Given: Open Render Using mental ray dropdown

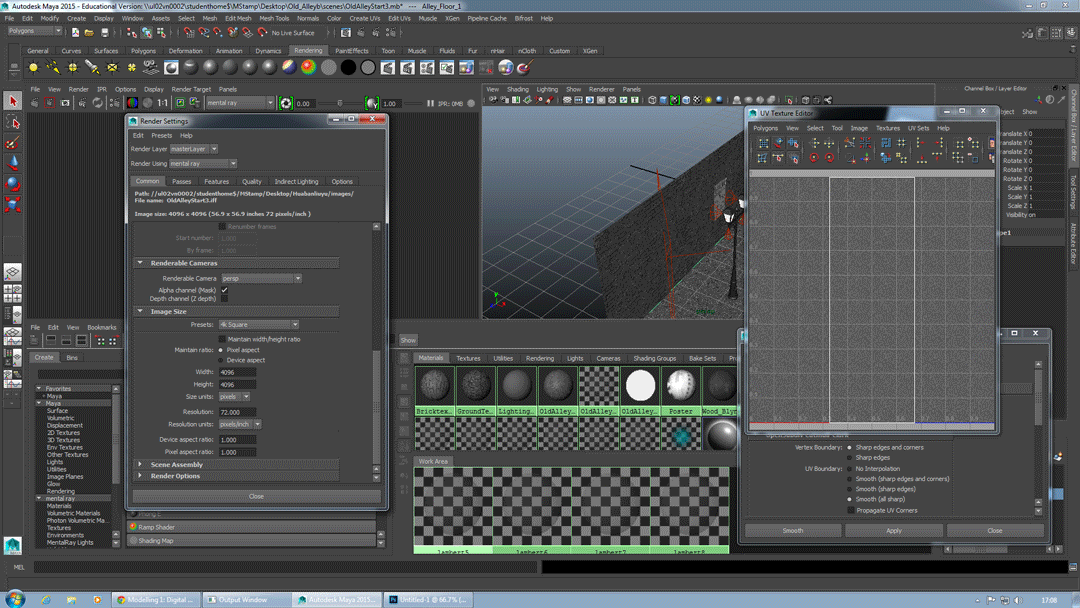Looking at the screenshot, I should [203, 164].
